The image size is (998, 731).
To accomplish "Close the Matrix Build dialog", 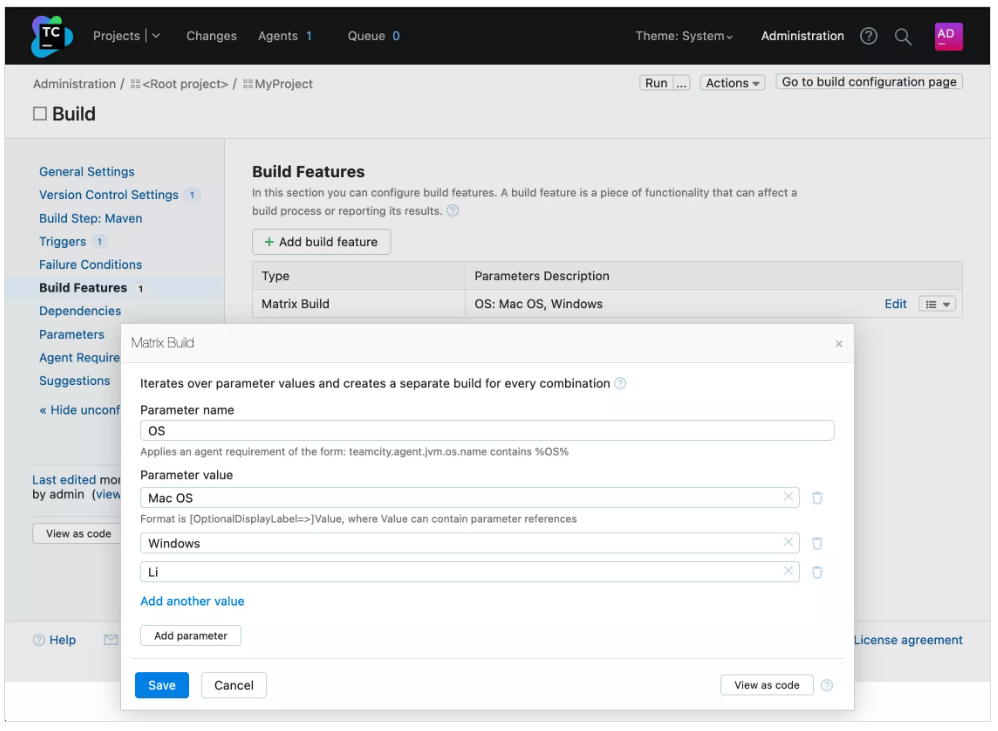I will click(x=839, y=344).
